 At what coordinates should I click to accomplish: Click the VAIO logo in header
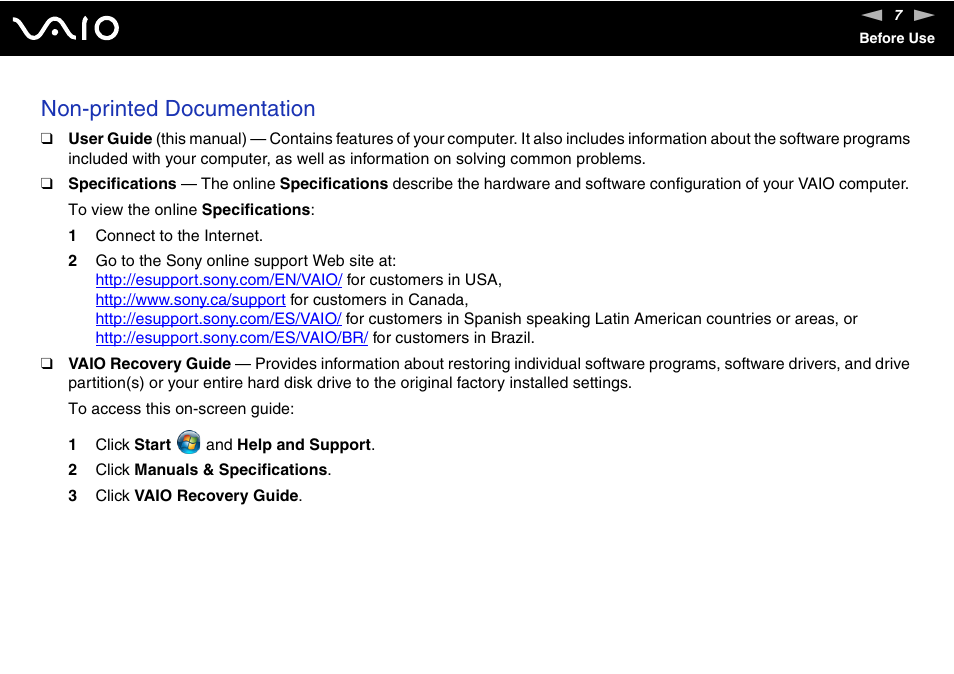pyautogui.click(x=66, y=29)
